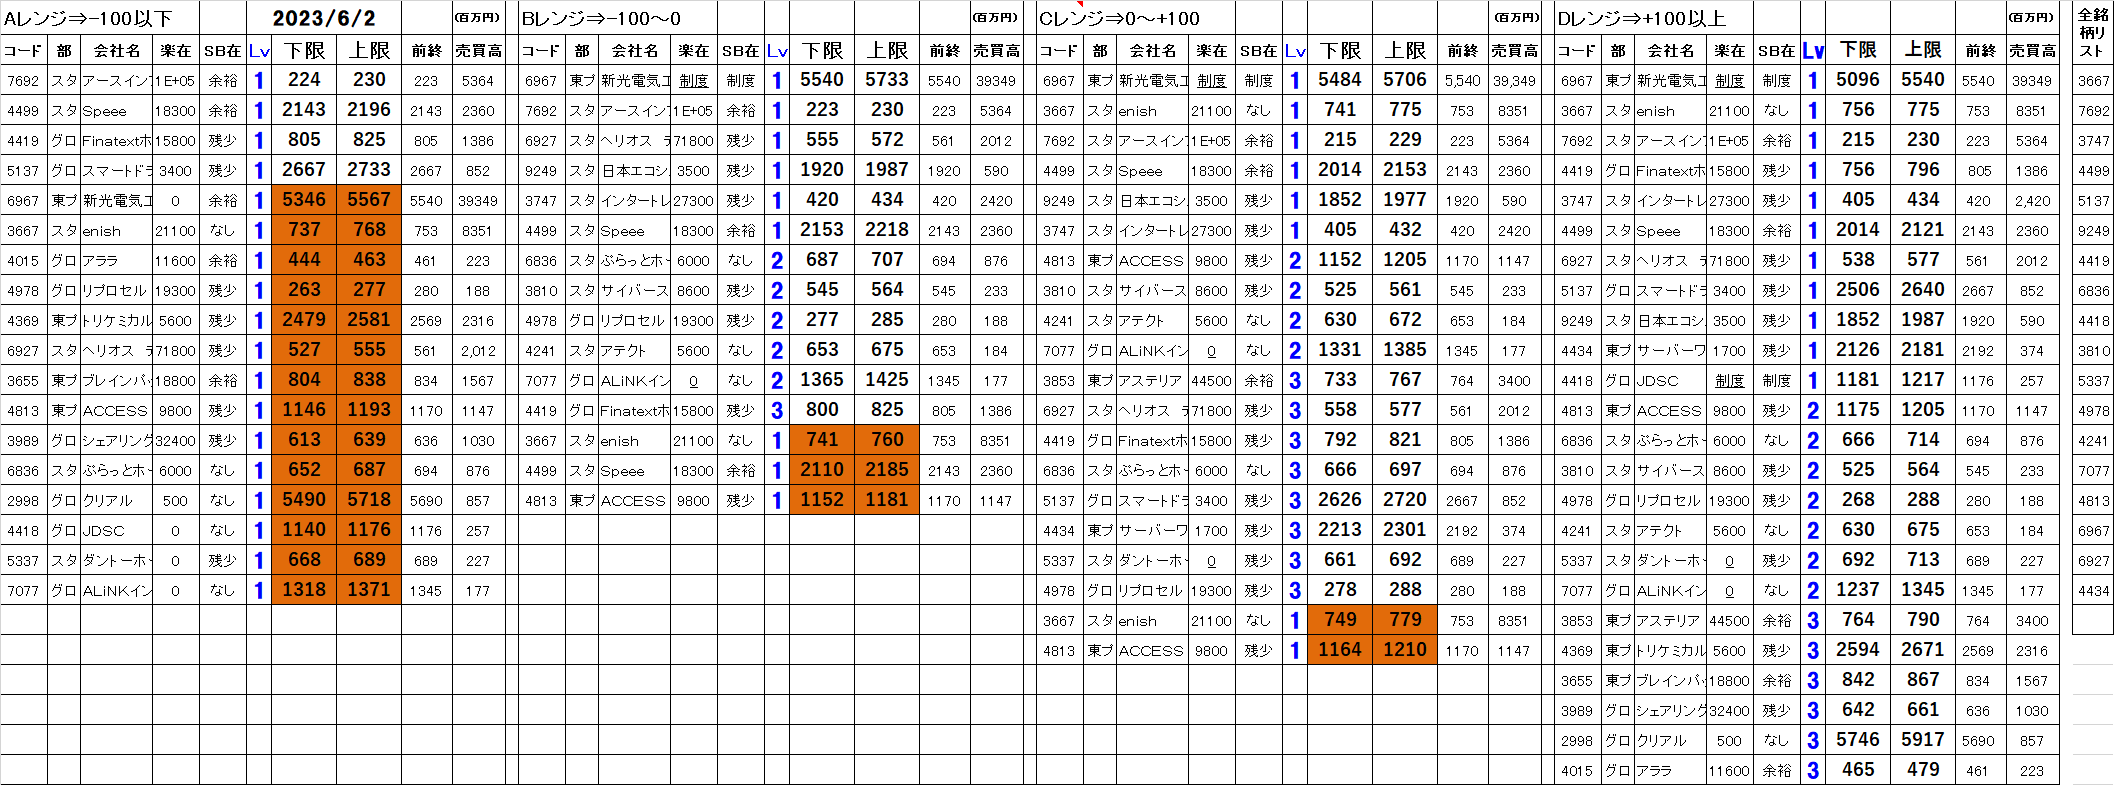Select the 上限 header in B range

(x=887, y=50)
